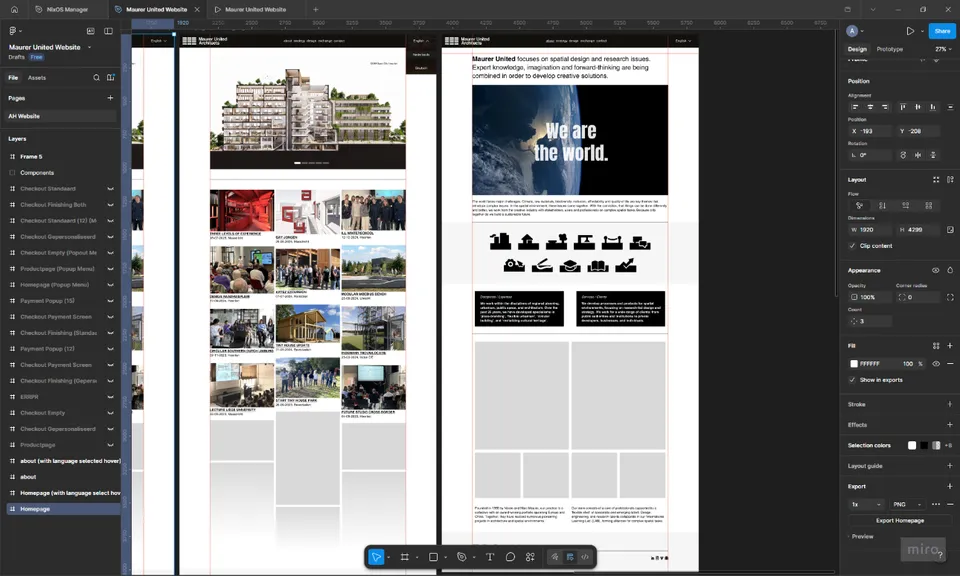Switch to Dev Mode code icon
This screenshot has width=960, height=576.
tap(585, 557)
